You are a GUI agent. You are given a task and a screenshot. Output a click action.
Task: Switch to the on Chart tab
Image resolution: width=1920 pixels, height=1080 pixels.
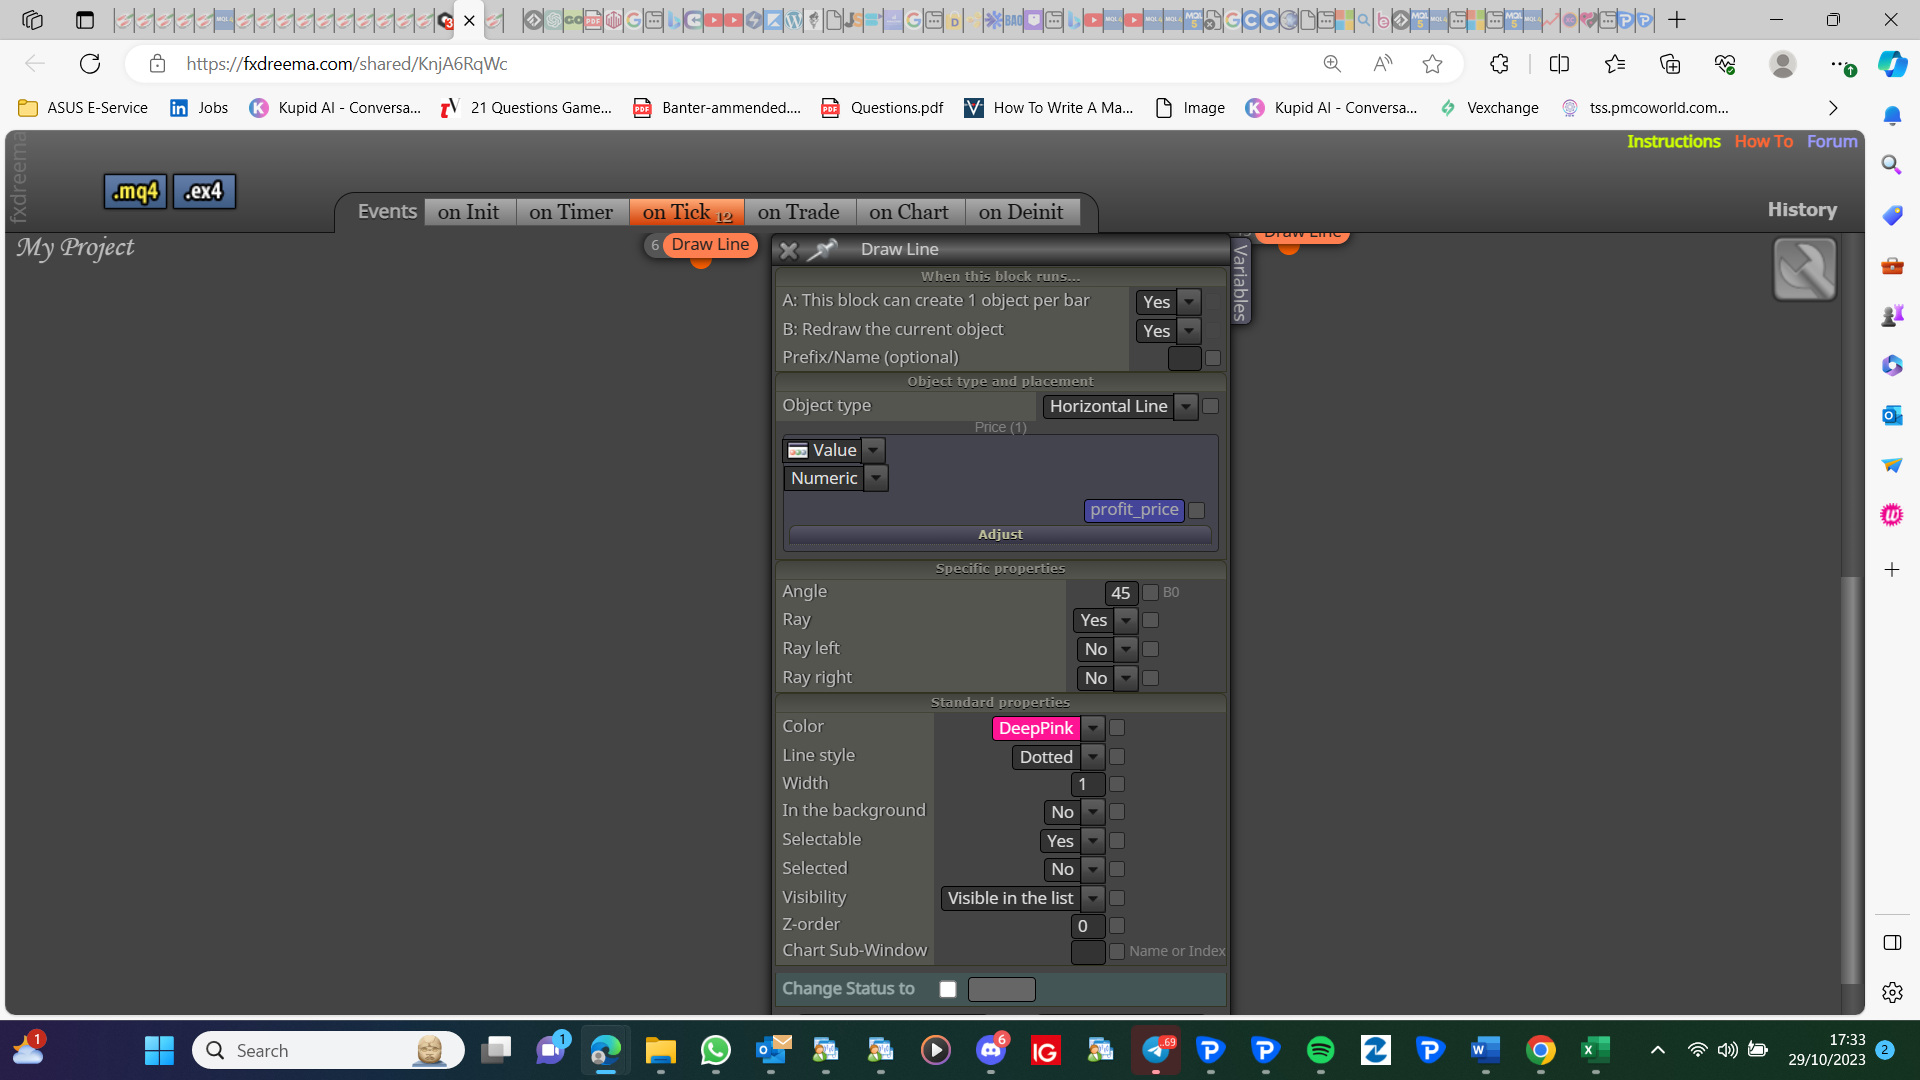point(909,212)
